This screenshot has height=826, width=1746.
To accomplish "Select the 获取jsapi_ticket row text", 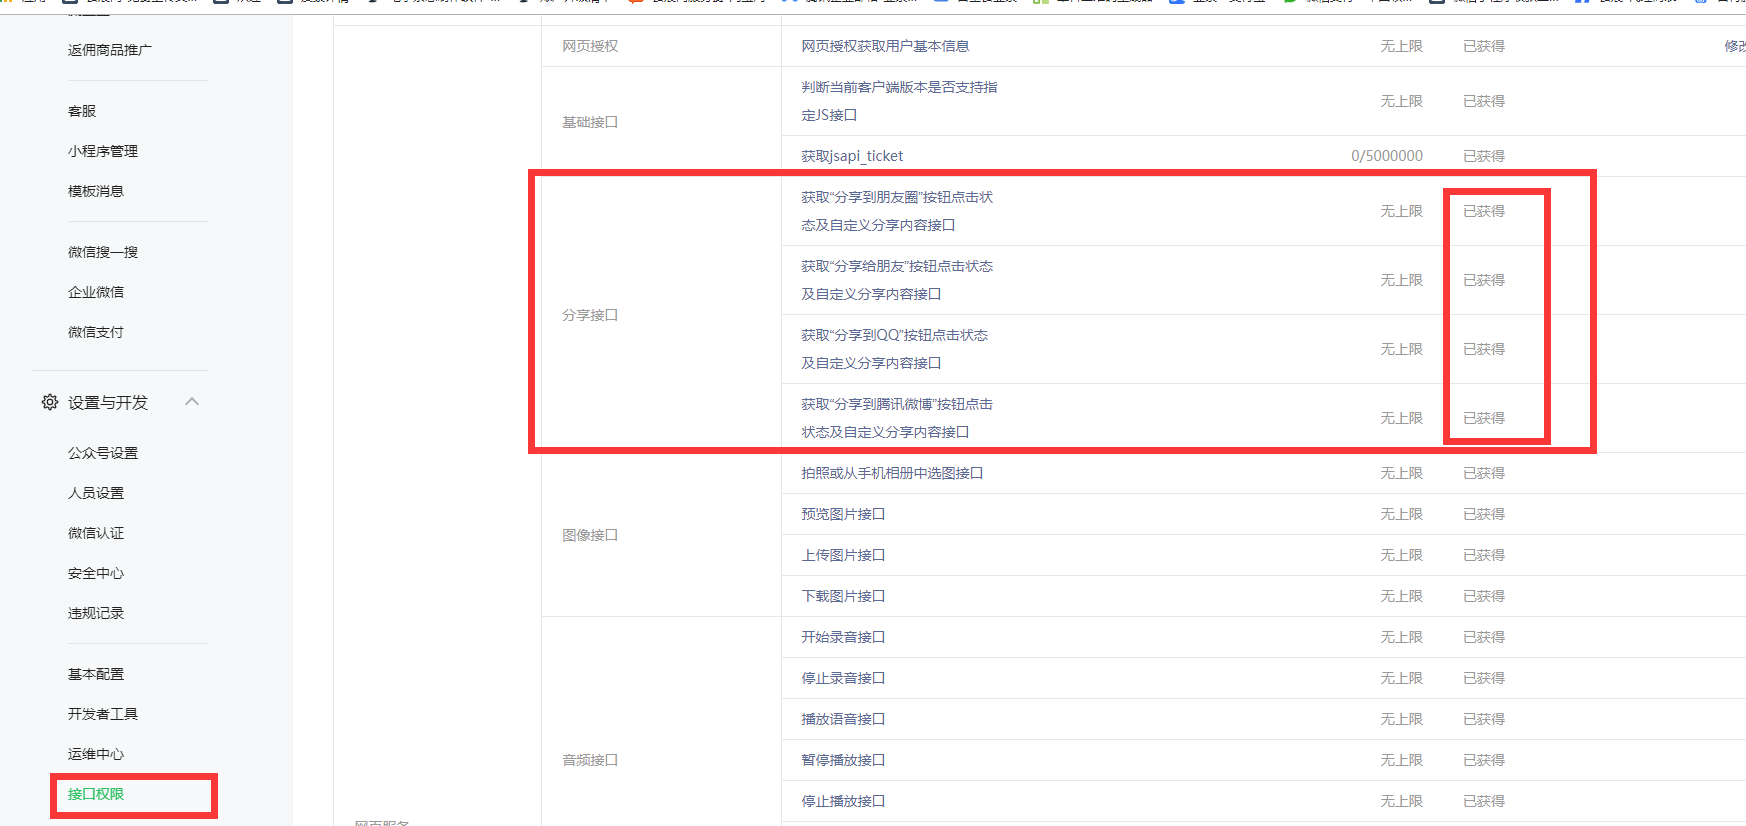I will (852, 156).
